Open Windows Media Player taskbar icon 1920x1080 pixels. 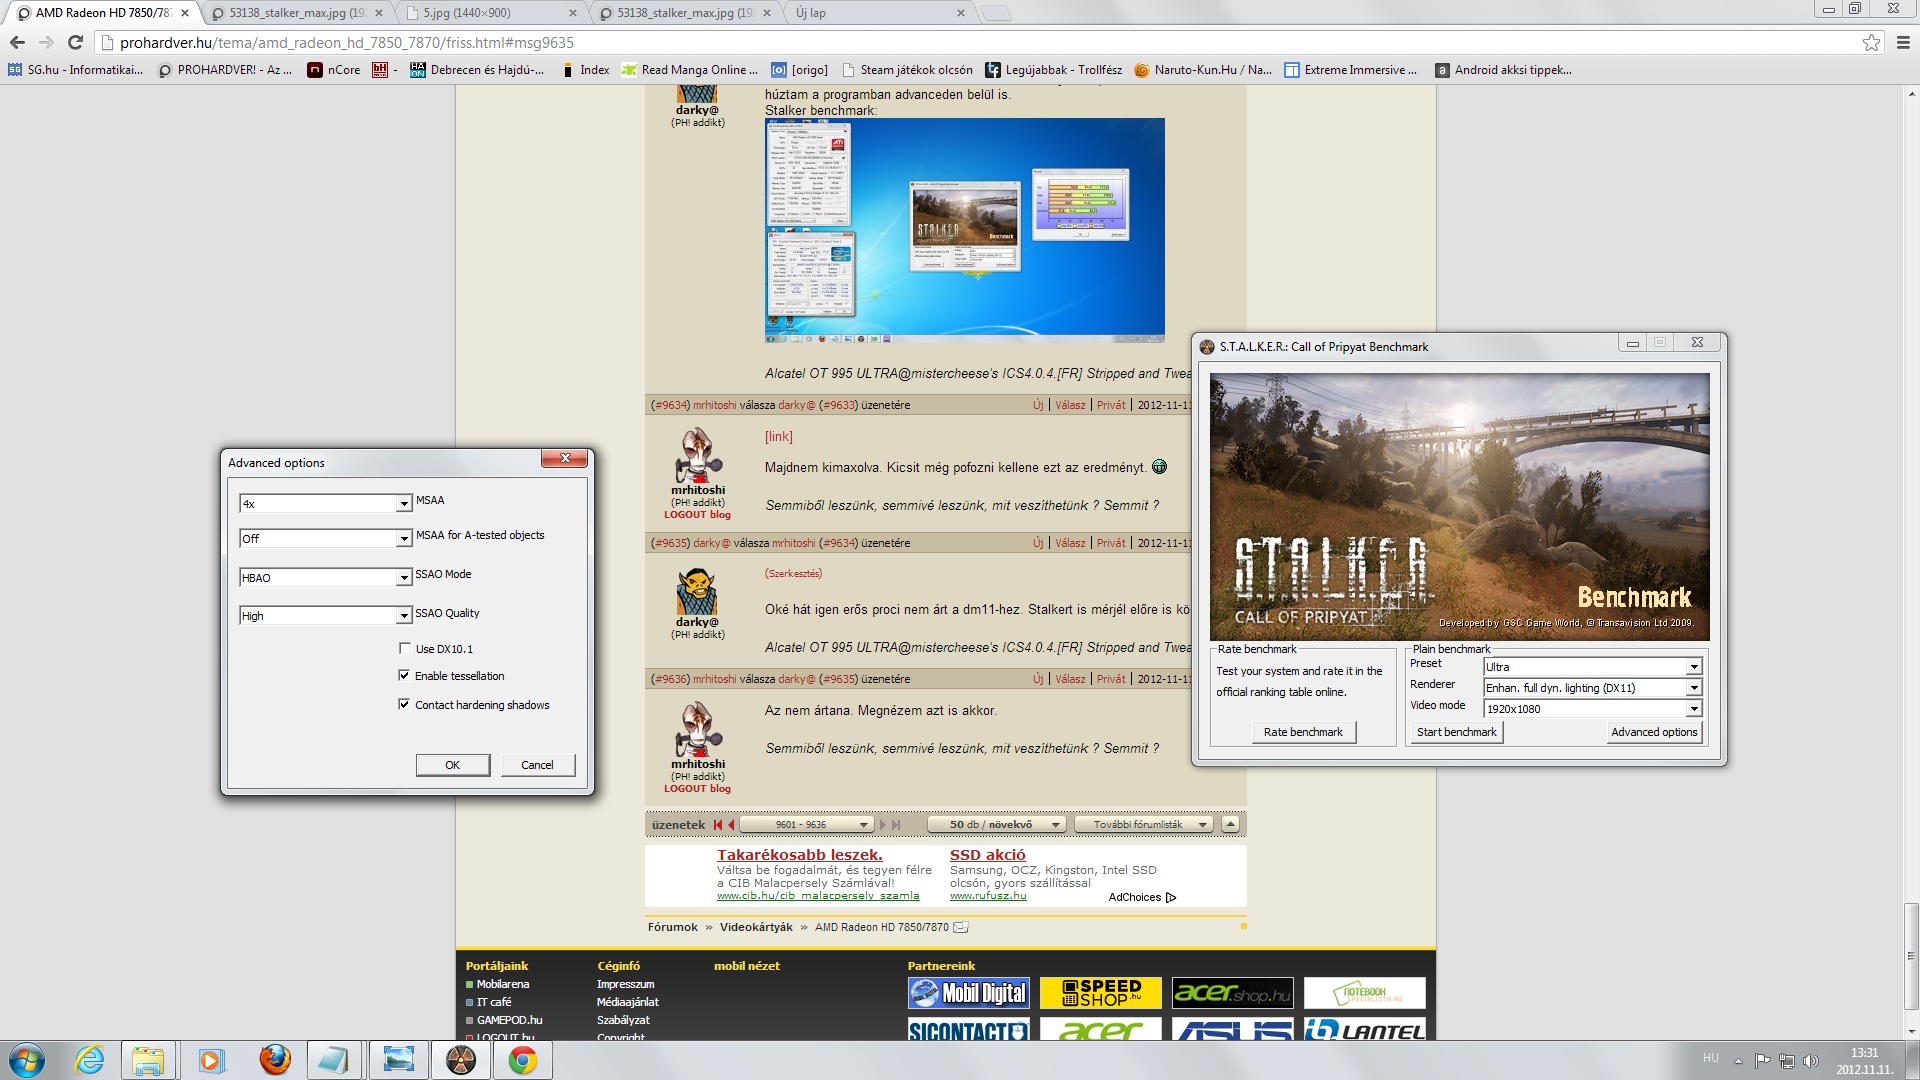pos(211,1060)
